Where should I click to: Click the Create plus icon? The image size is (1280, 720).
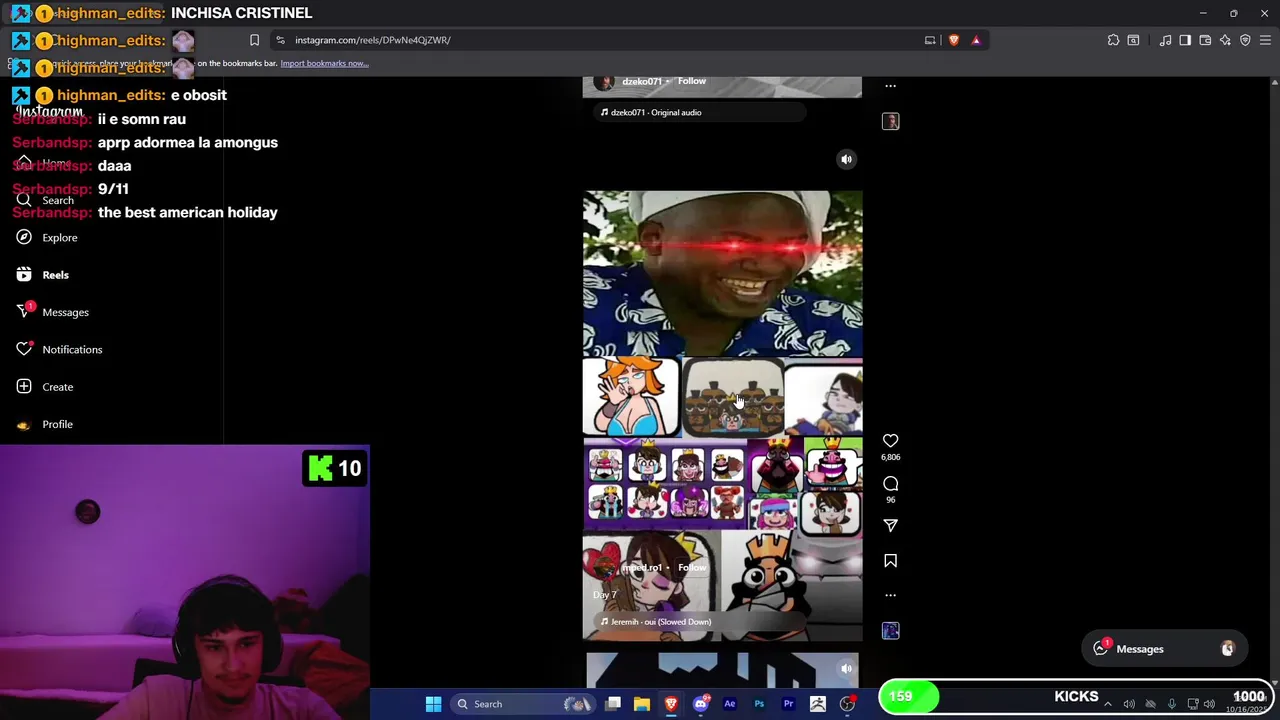(24, 387)
